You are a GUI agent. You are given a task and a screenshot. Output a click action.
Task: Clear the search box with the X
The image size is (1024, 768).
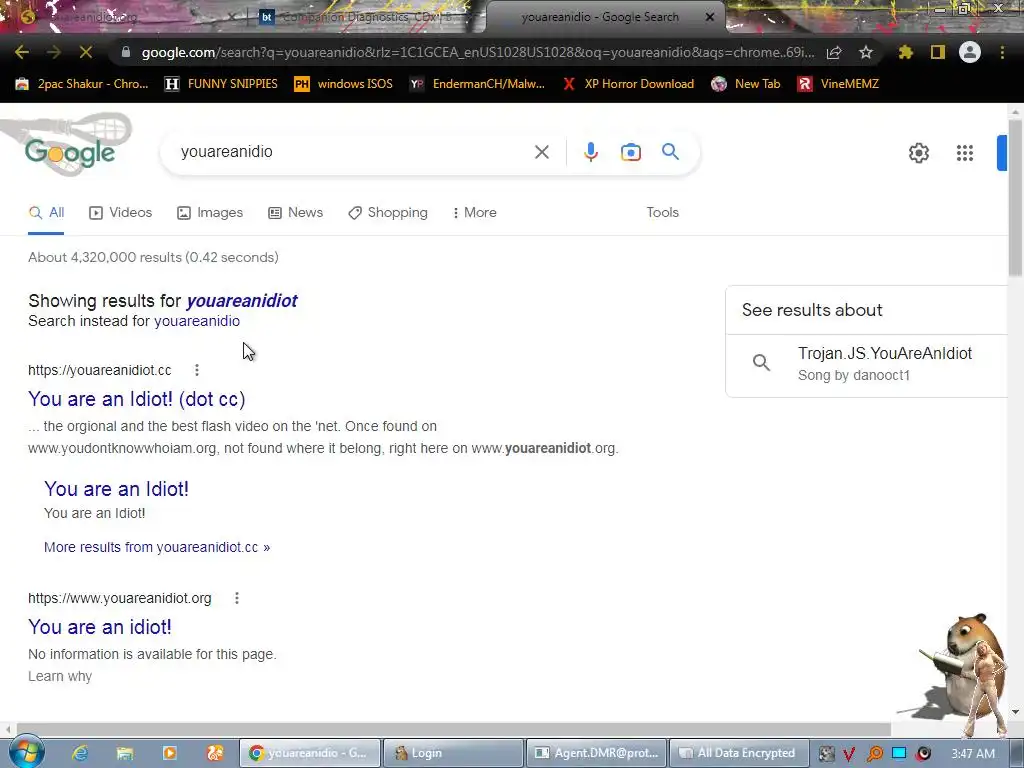(541, 152)
